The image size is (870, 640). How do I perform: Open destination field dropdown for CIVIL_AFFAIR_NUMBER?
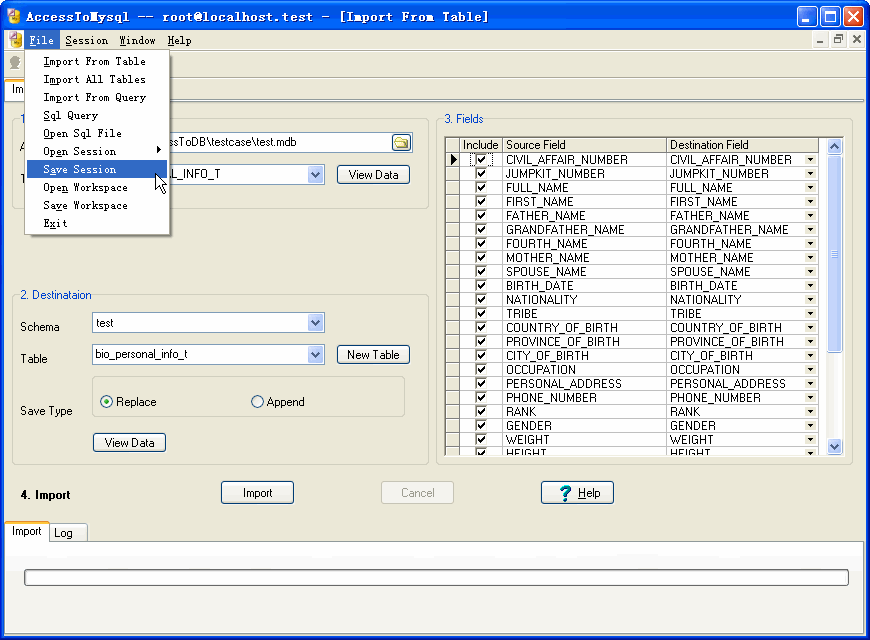click(811, 160)
